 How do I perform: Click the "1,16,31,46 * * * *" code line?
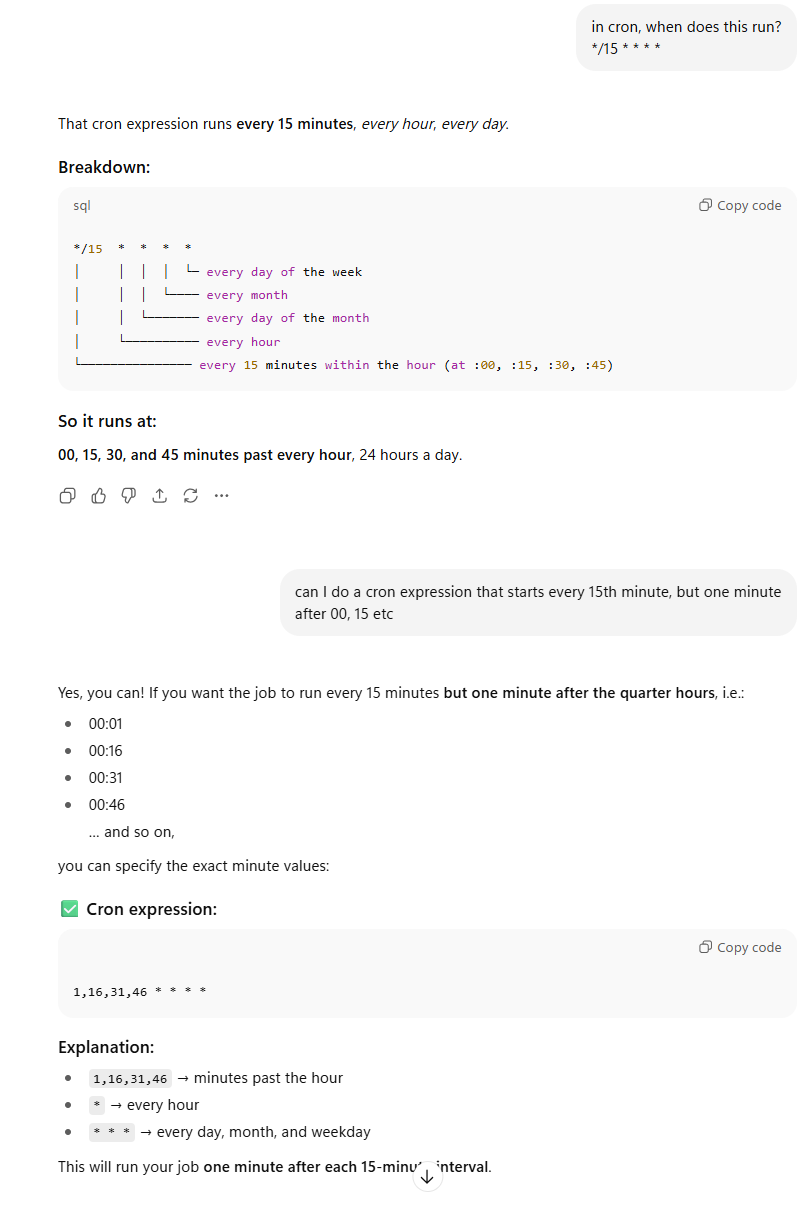[x=140, y=992]
